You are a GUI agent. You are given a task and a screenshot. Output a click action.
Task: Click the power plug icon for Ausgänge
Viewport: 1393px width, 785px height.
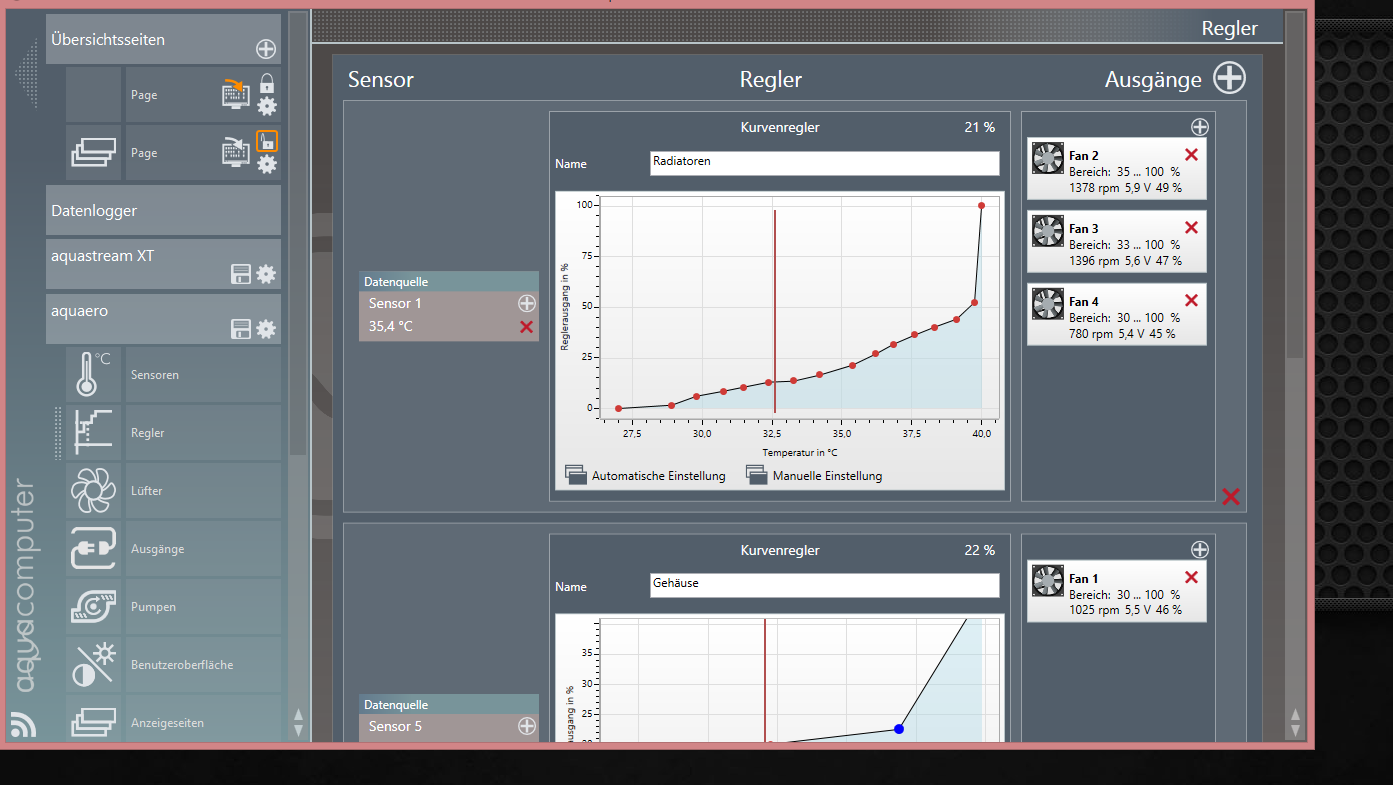(x=94, y=549)
